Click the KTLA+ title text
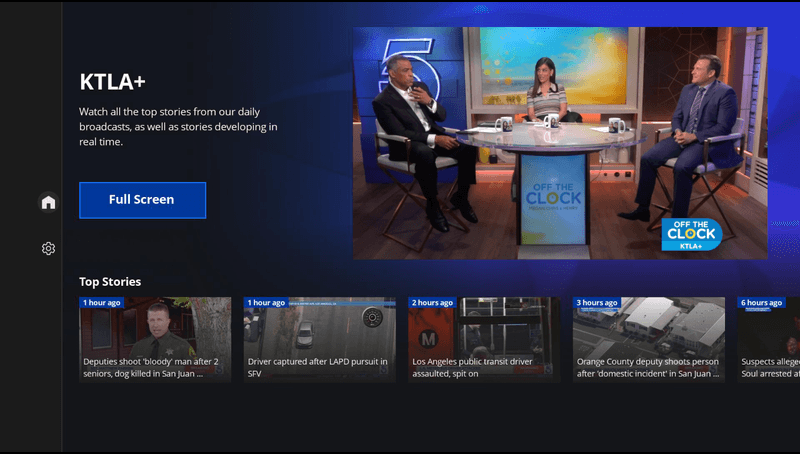The width and height of the screenshot is (800, 454). pos(112,82)
